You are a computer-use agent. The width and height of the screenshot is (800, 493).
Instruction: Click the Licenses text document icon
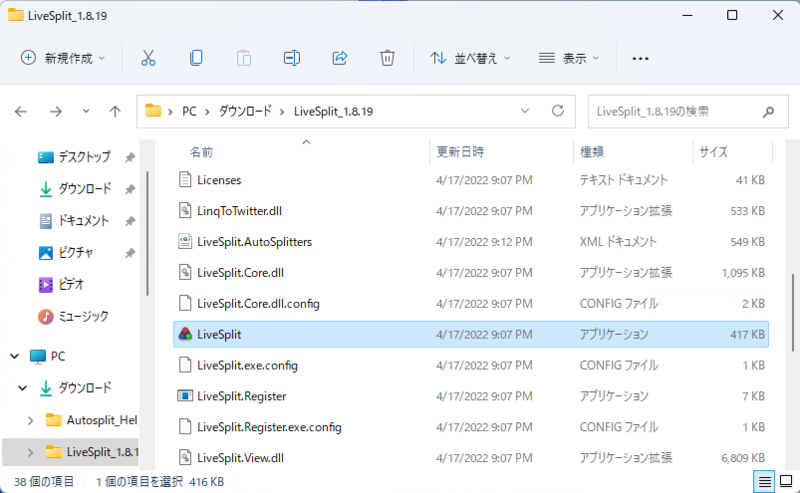[x=185, y=180]
